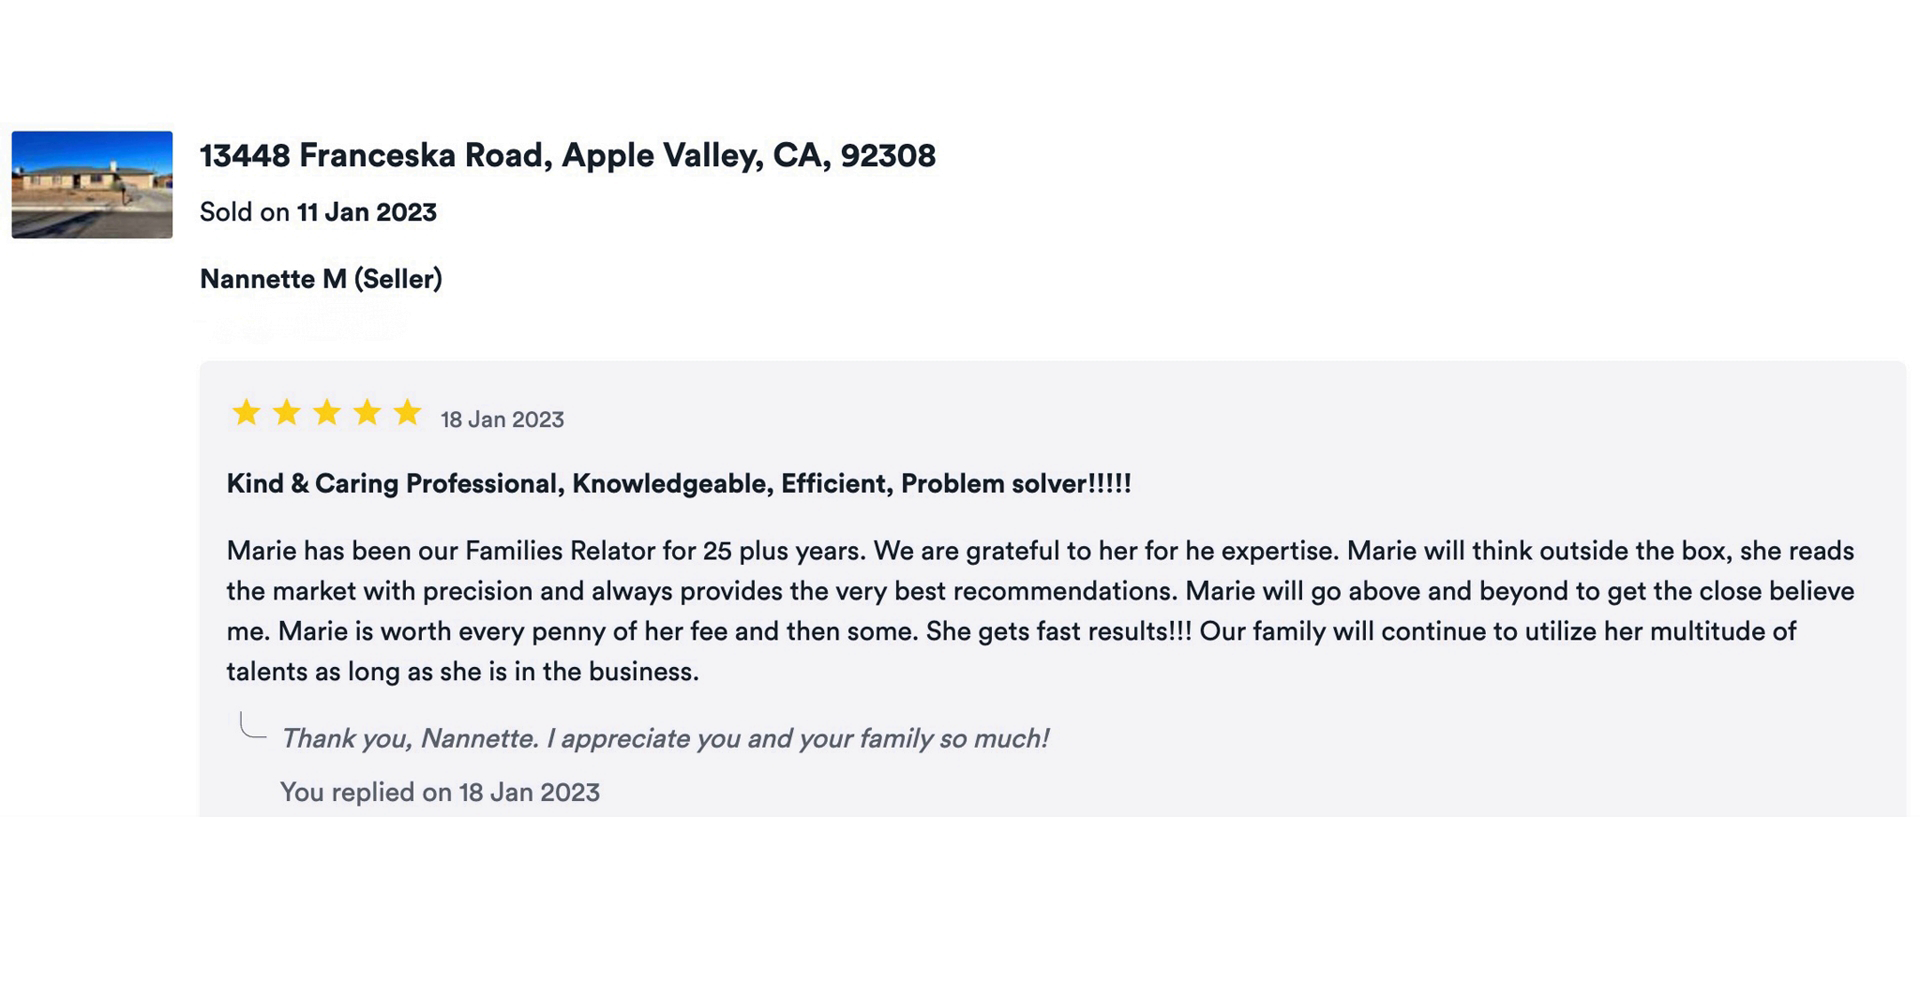Click the "Sold on" label
This screenshot has width=1920, height=1000.
pyautogui.click(x=245, y=213)
